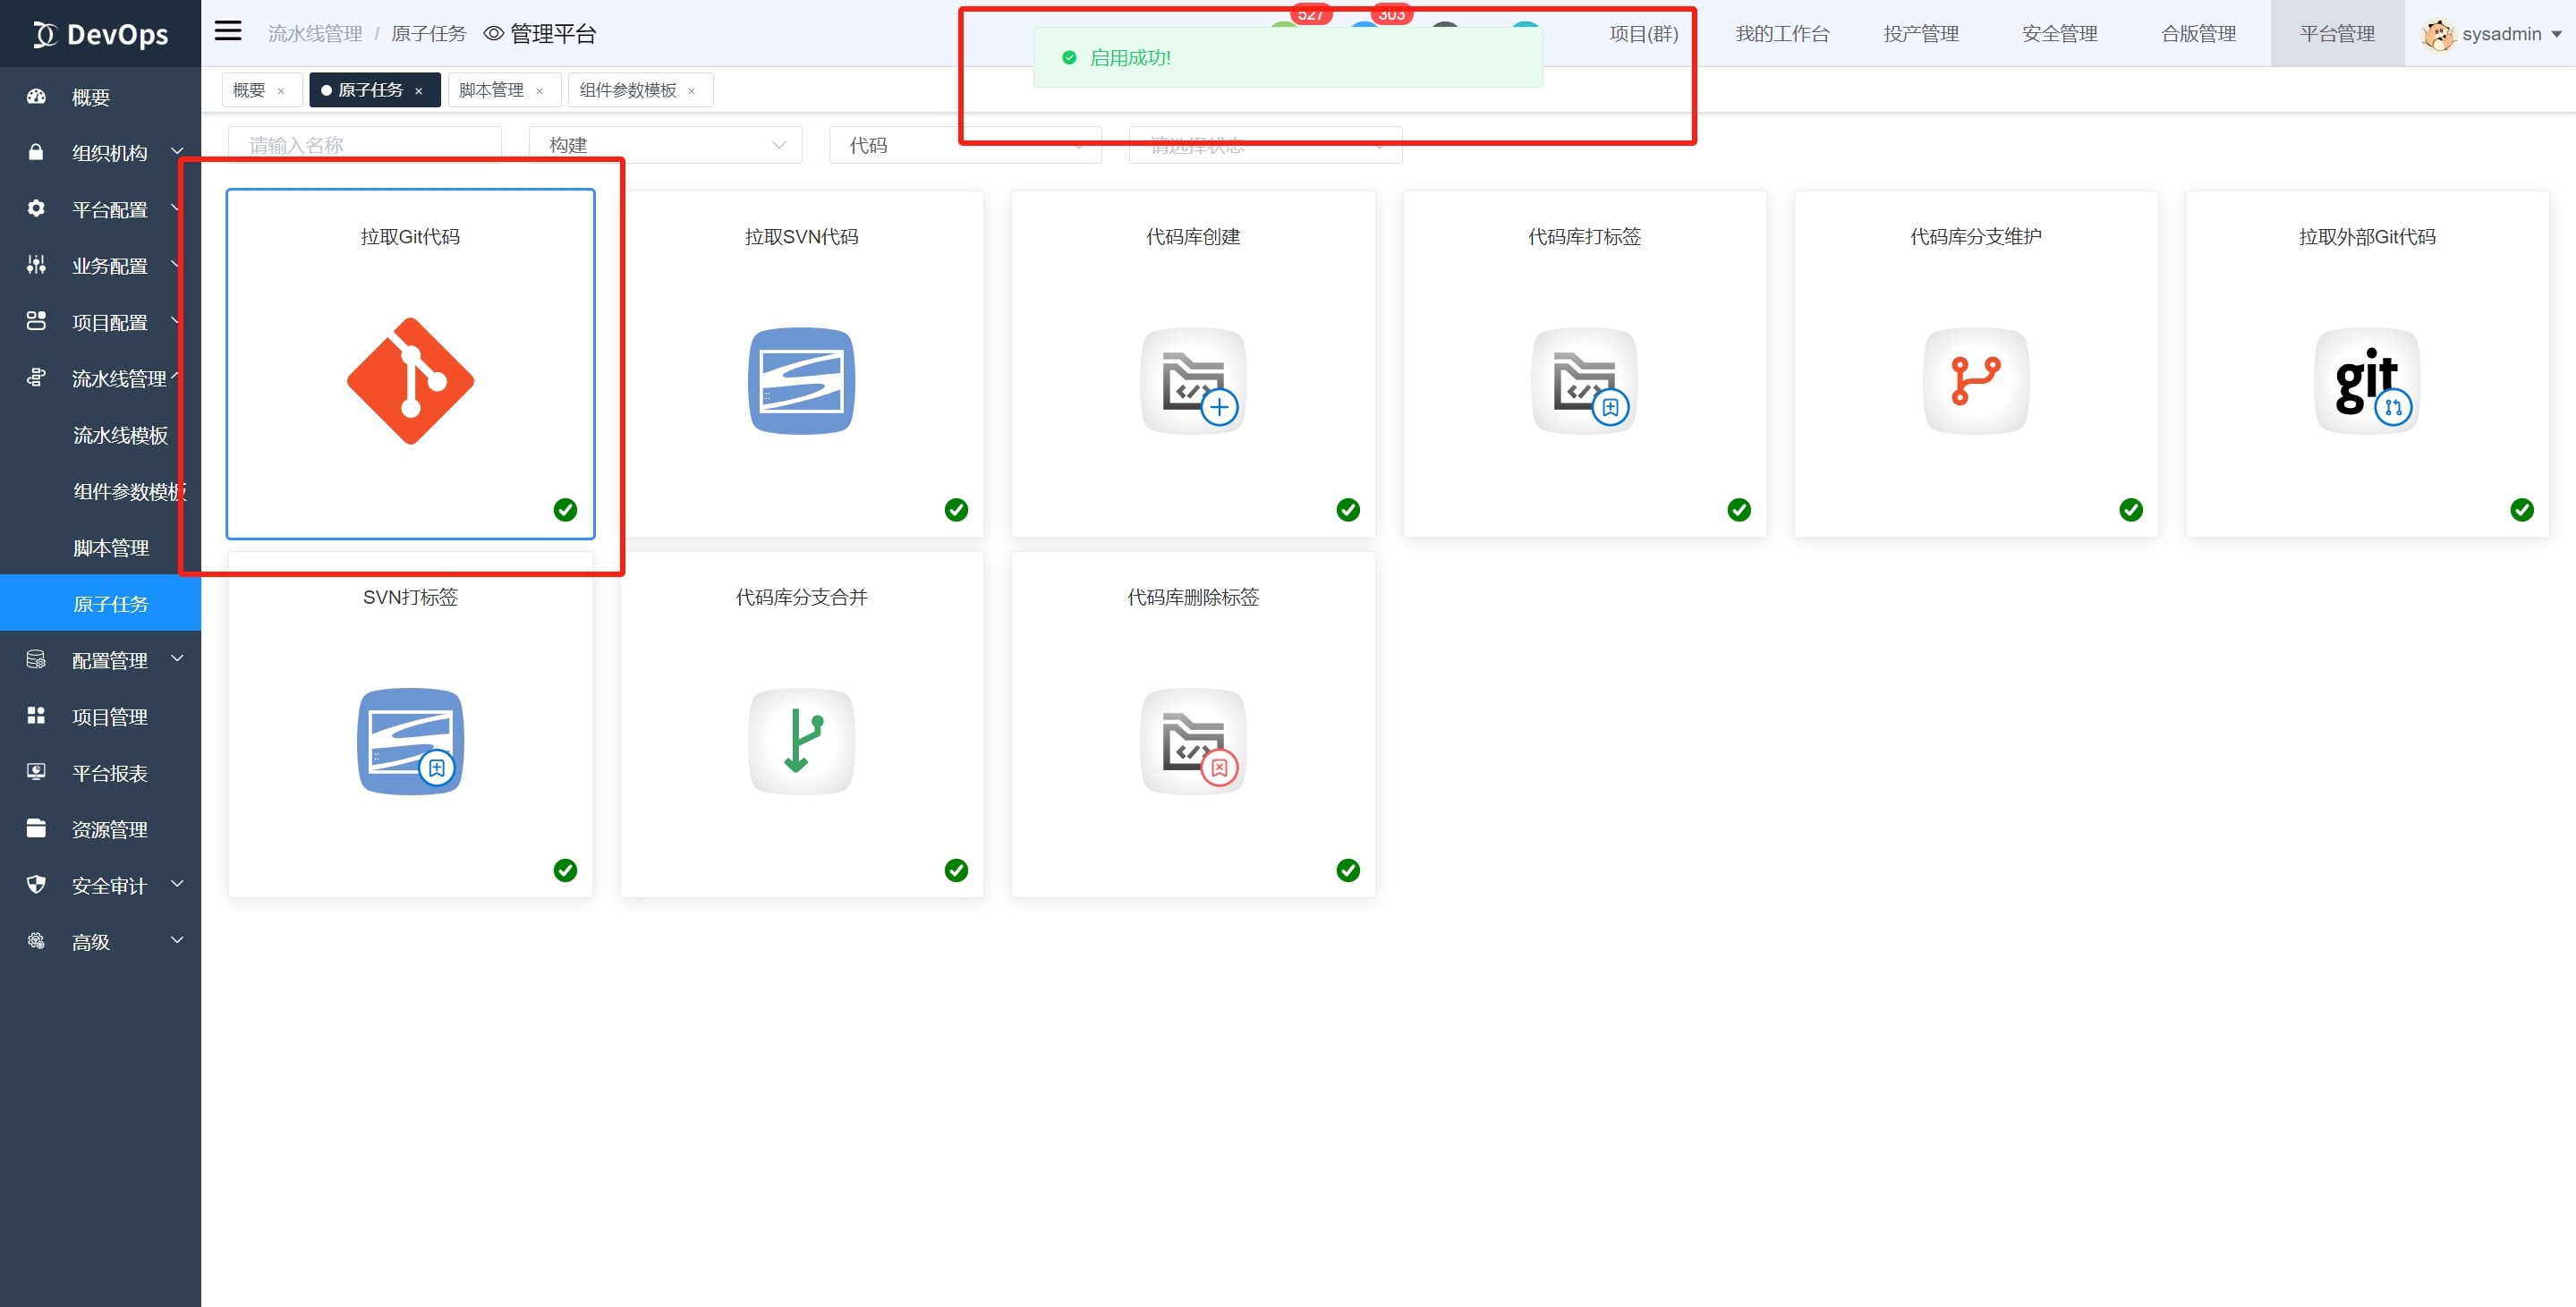This screenshot has height=1307, width=2576.
Task: Click the folder icon for 代码库删除标签
Action: point(1192,741)
